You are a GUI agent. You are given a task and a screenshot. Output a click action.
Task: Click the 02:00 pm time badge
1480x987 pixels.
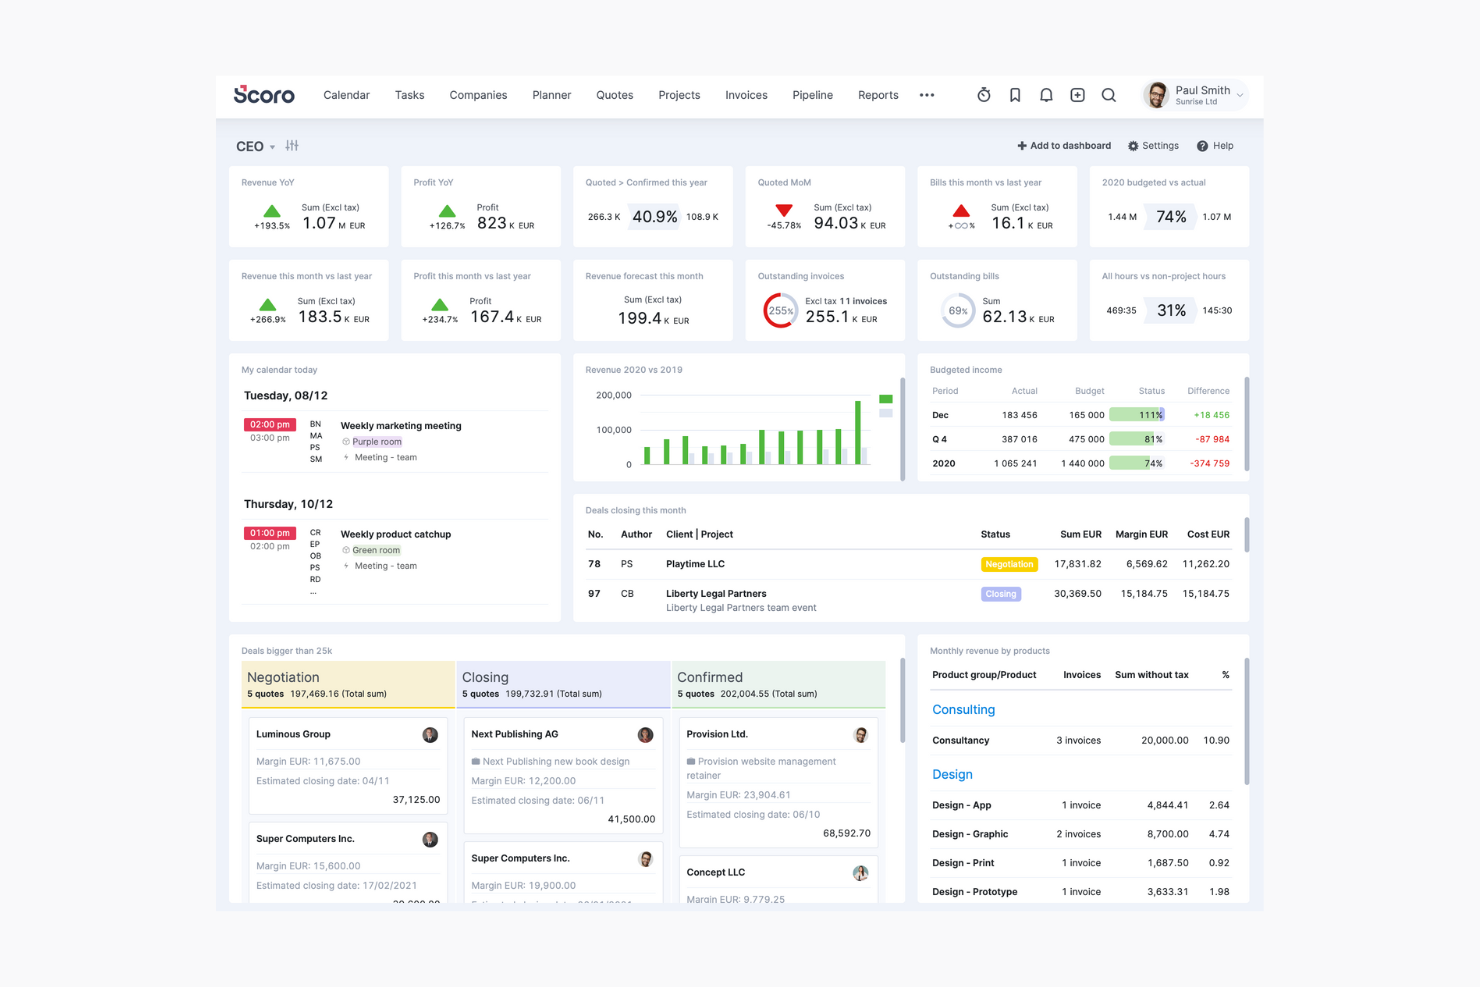tap(270, 425)
